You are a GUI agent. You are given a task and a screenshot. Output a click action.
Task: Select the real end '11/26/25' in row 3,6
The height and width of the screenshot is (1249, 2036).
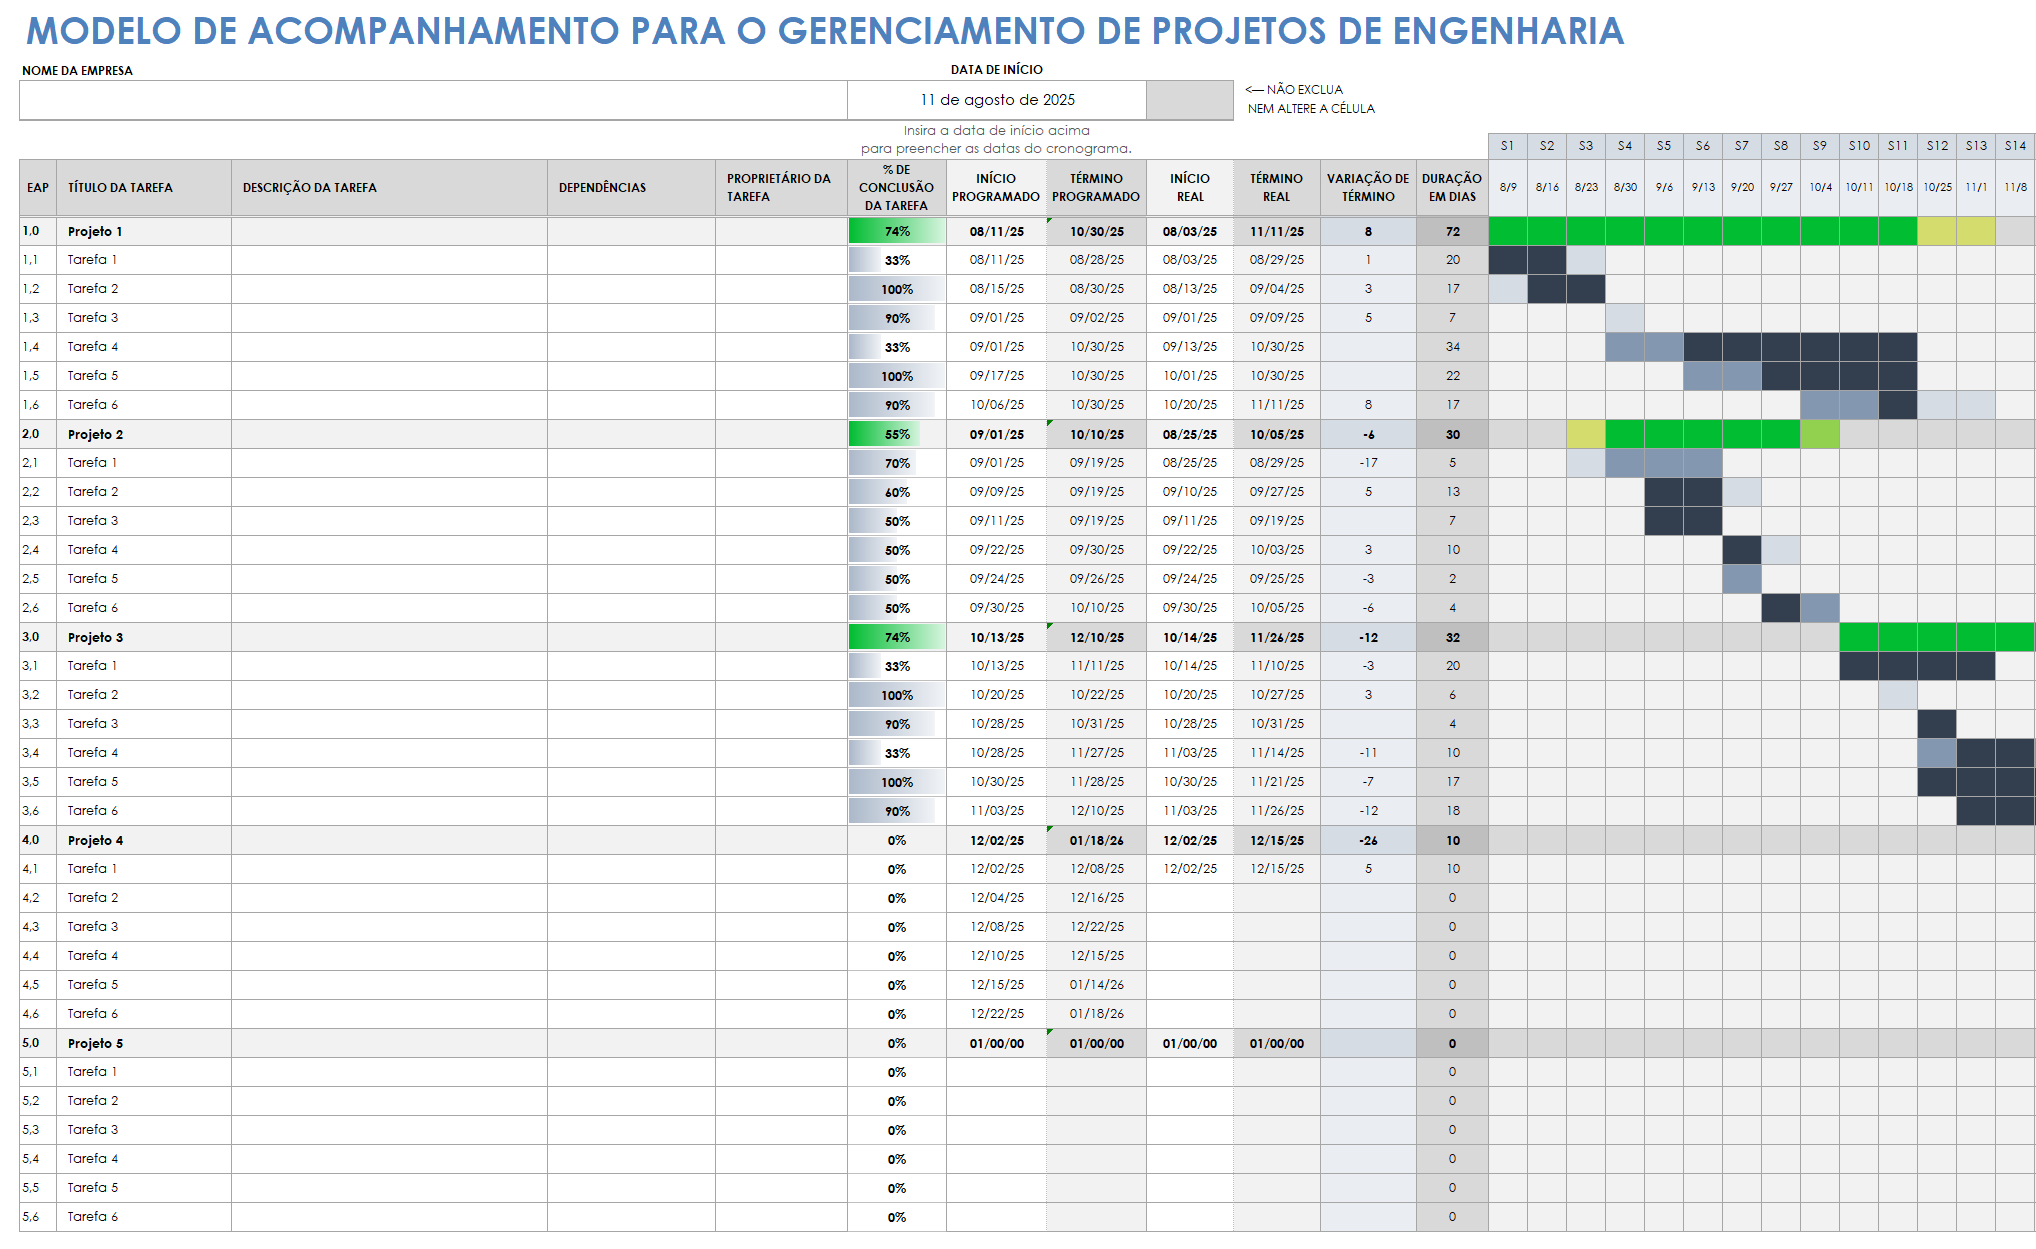pos(1277,811)
